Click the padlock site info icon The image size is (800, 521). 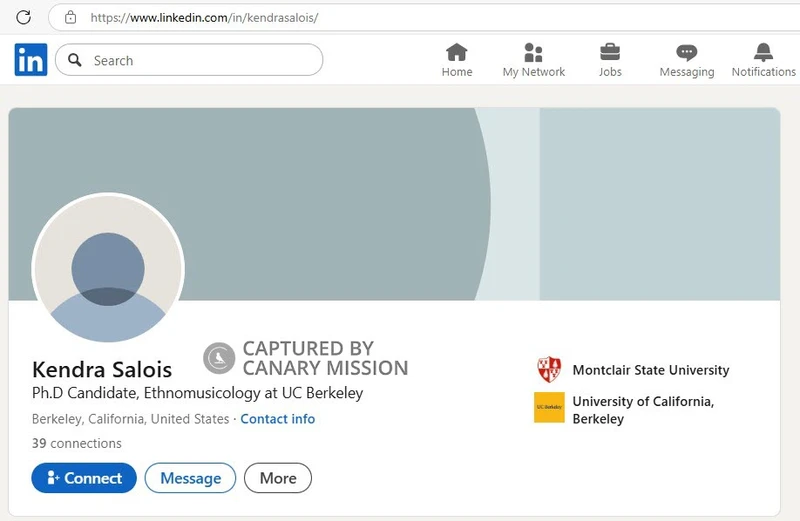(70, 17)
